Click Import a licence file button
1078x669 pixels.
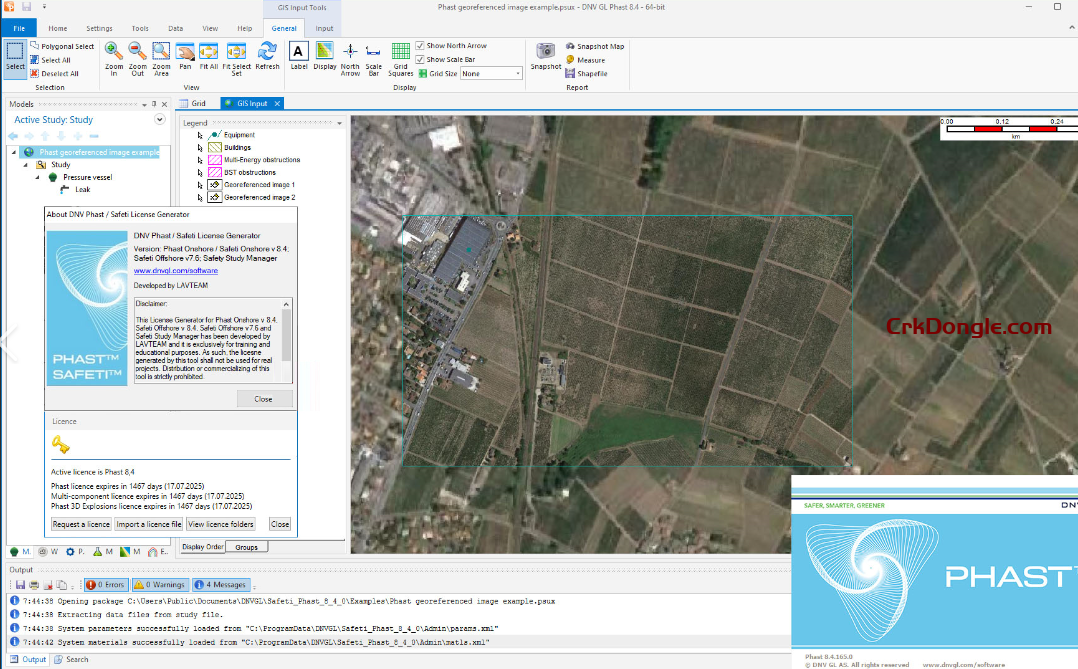pos(148,524)
